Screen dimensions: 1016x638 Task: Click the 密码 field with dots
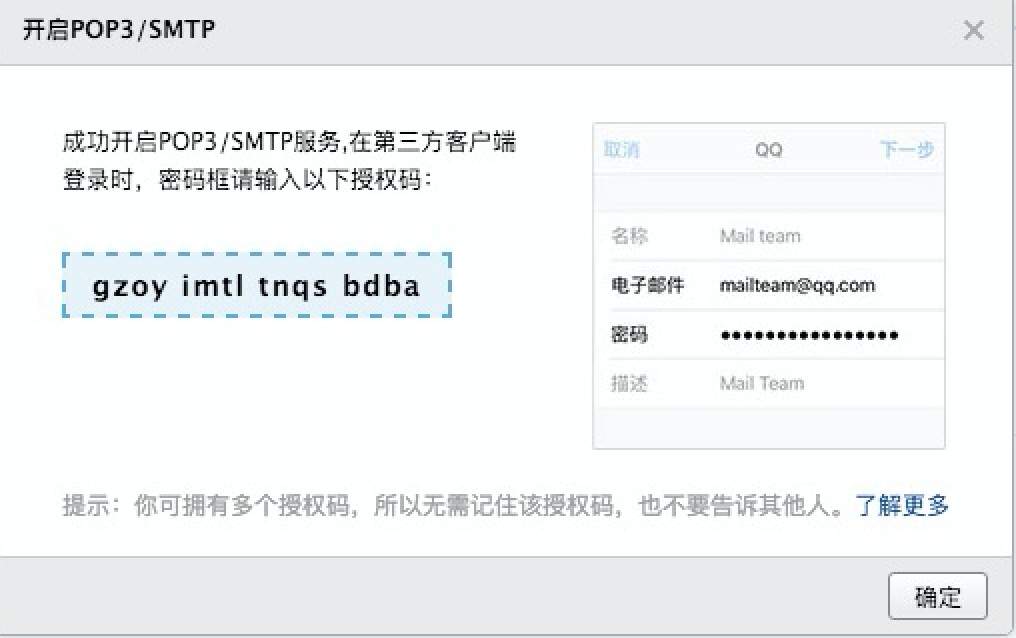pyautogui.click(x=768, y=335)
